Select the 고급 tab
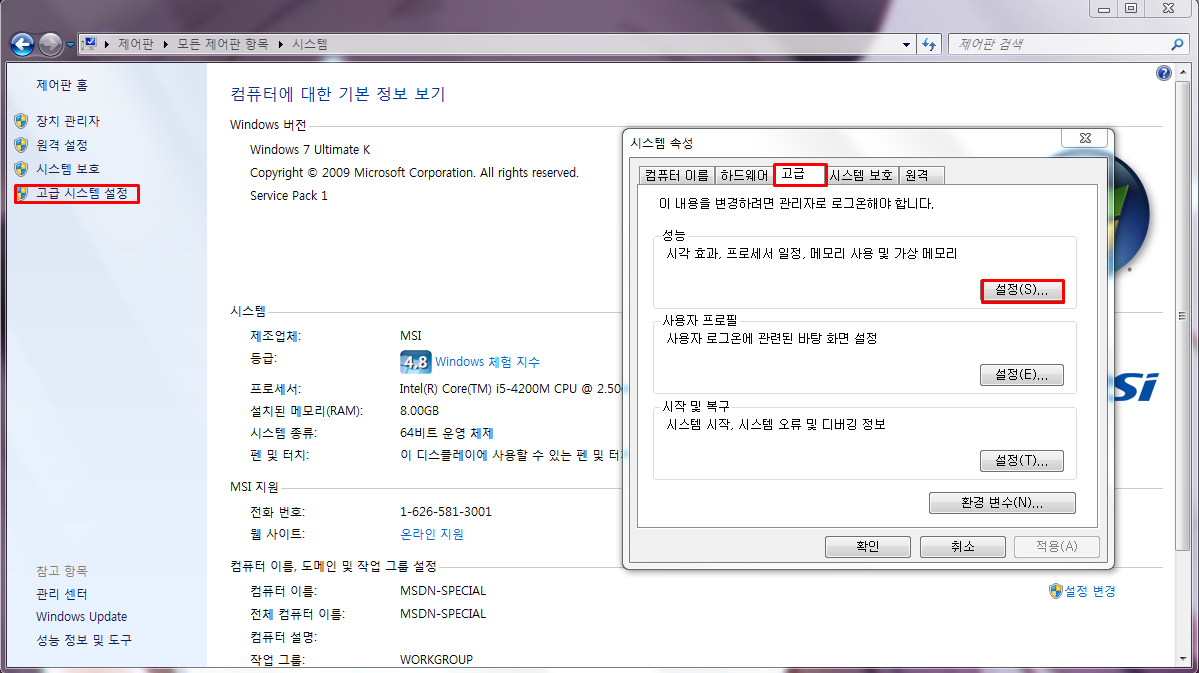Viewport: 1199px width, 673px height. coord(800,174)
